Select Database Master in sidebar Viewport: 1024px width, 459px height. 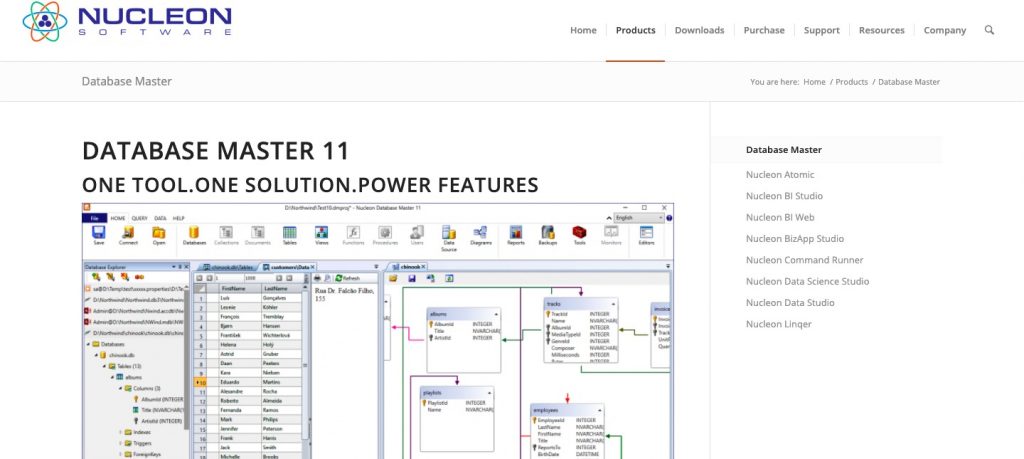coord(784,150)
